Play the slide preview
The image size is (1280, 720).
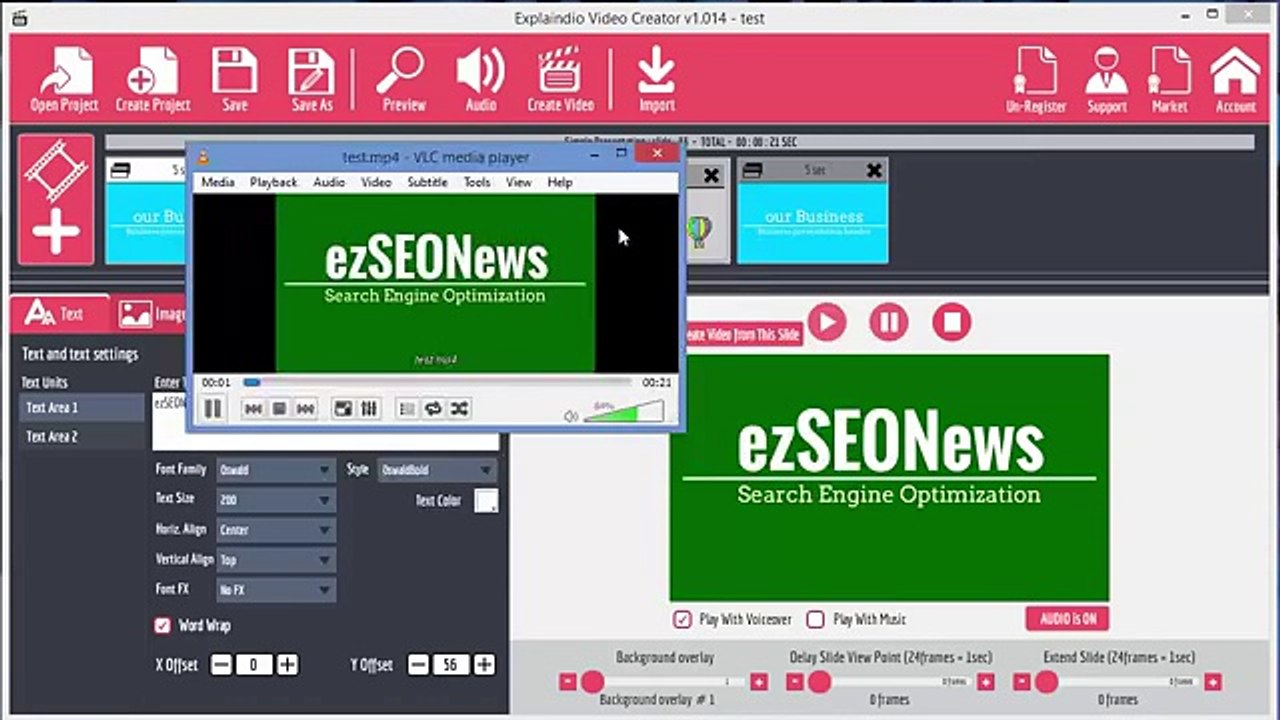(827, 322)
